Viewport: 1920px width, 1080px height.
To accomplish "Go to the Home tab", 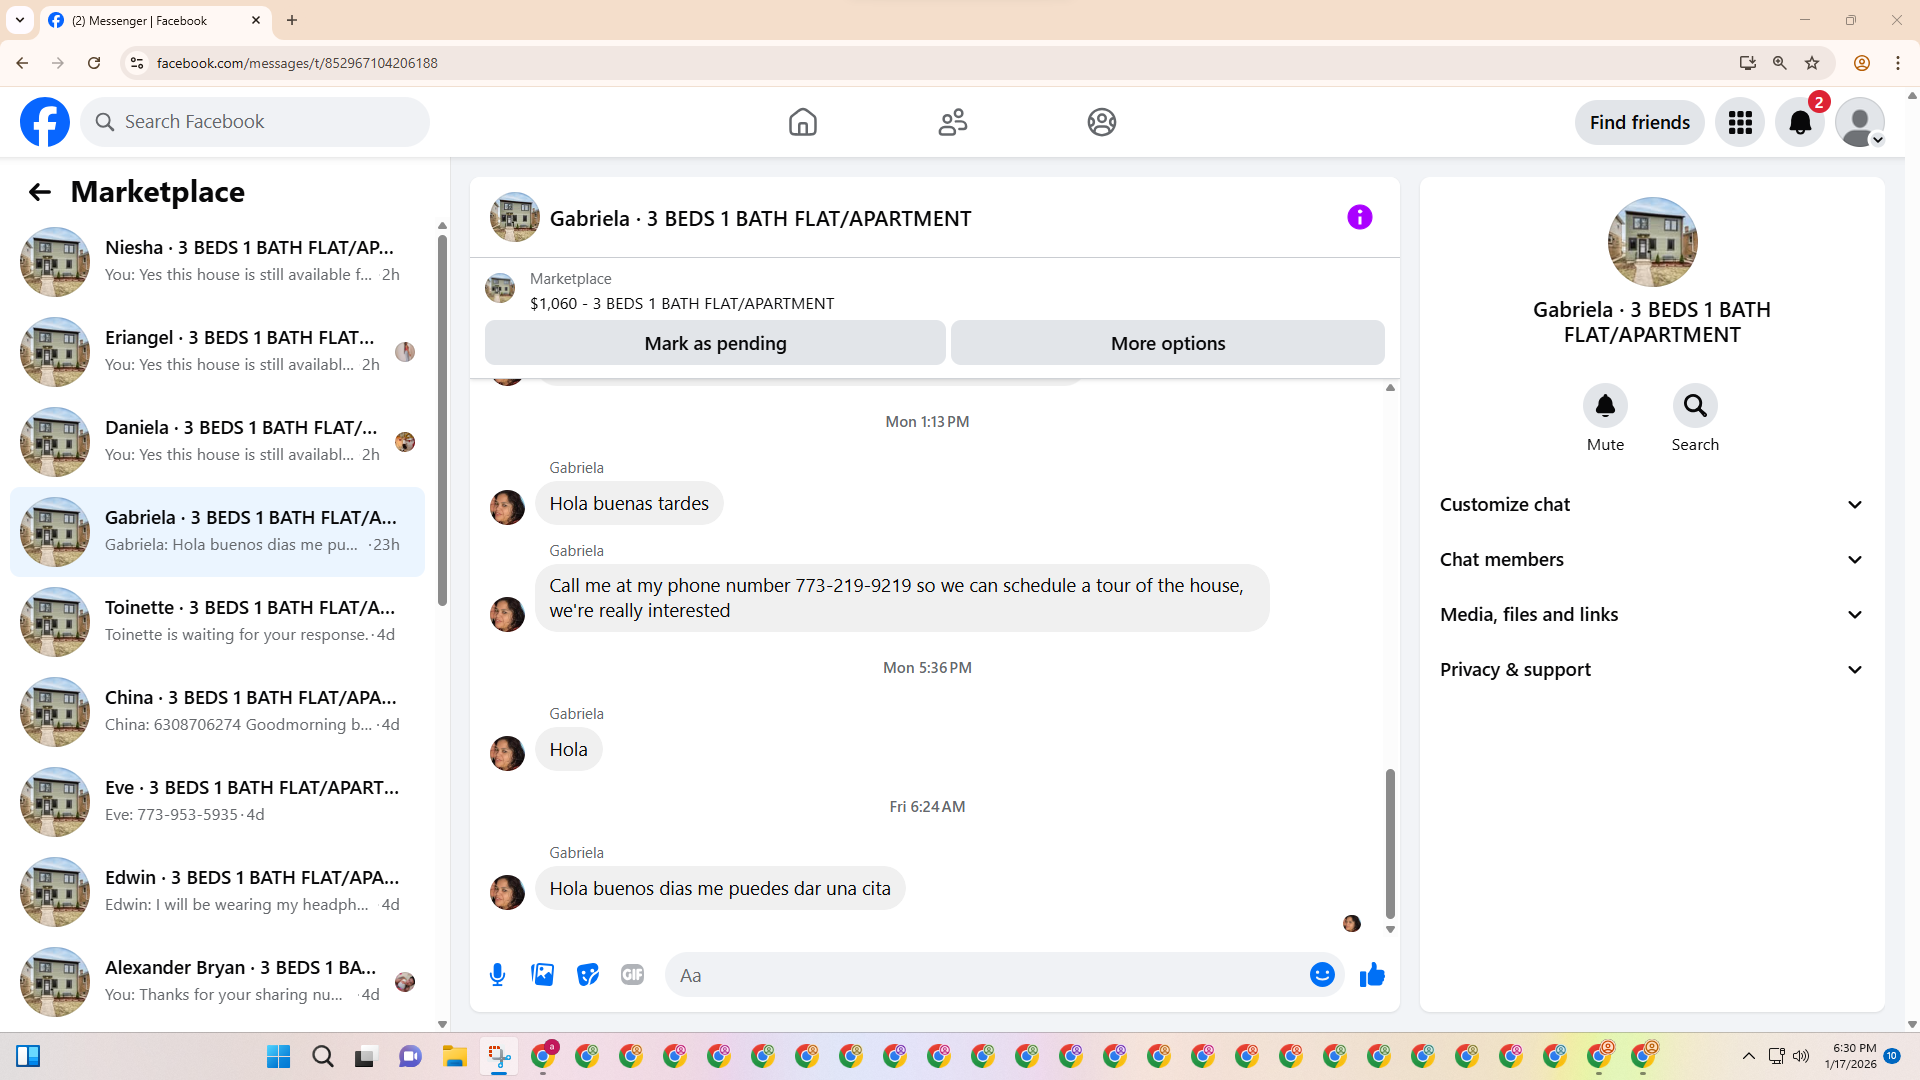I will [802, 122].
